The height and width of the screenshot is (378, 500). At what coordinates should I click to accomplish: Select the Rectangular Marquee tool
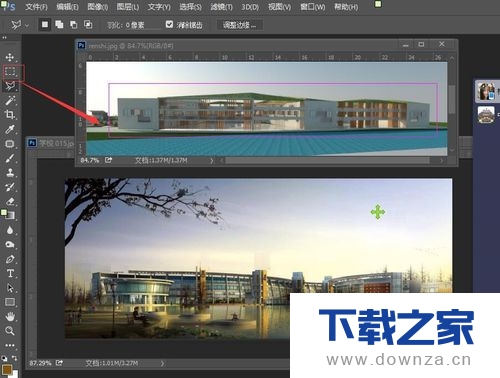pos(10,71)
